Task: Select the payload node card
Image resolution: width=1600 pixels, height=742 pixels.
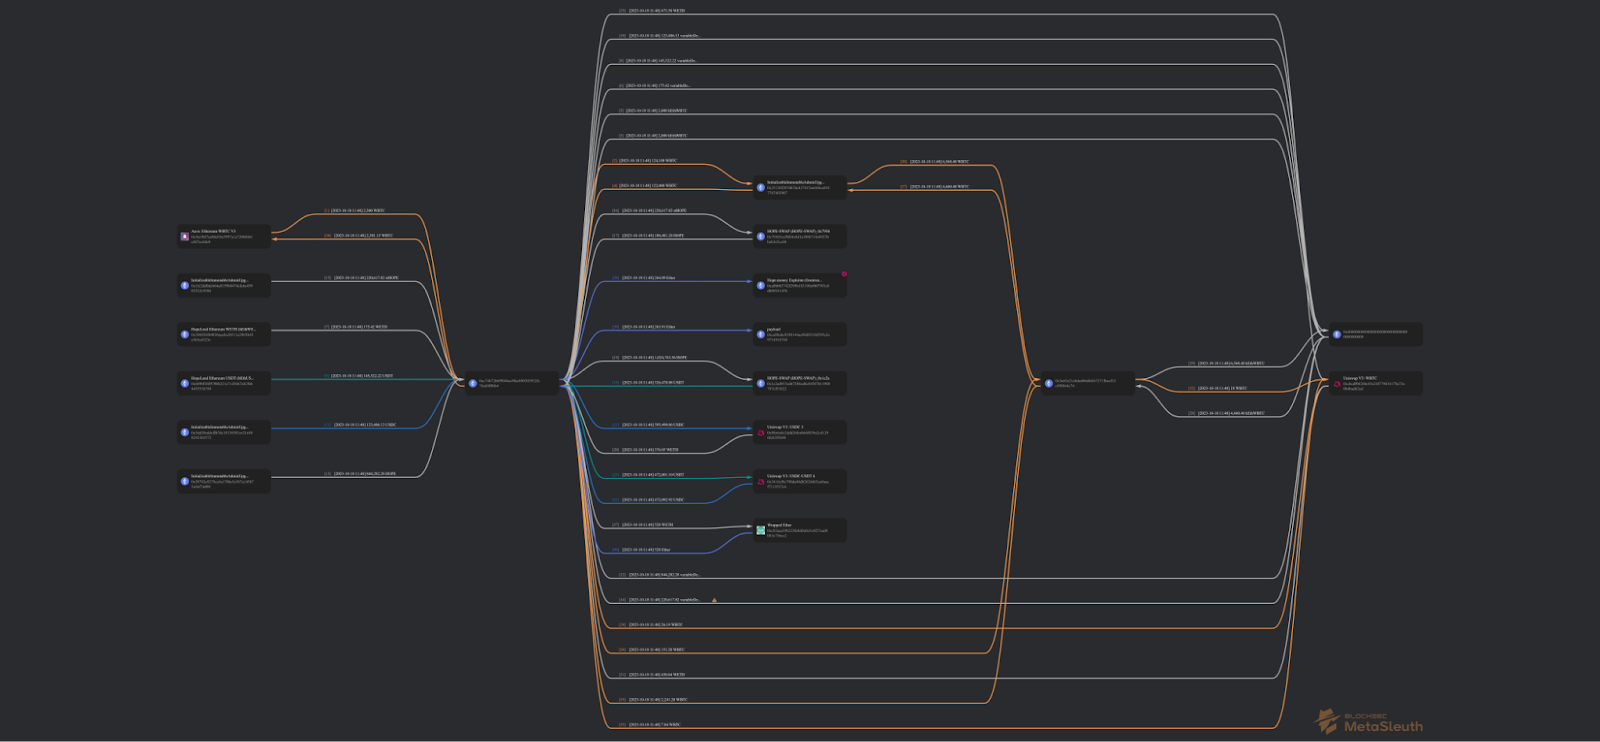Action: pos(800,335)
